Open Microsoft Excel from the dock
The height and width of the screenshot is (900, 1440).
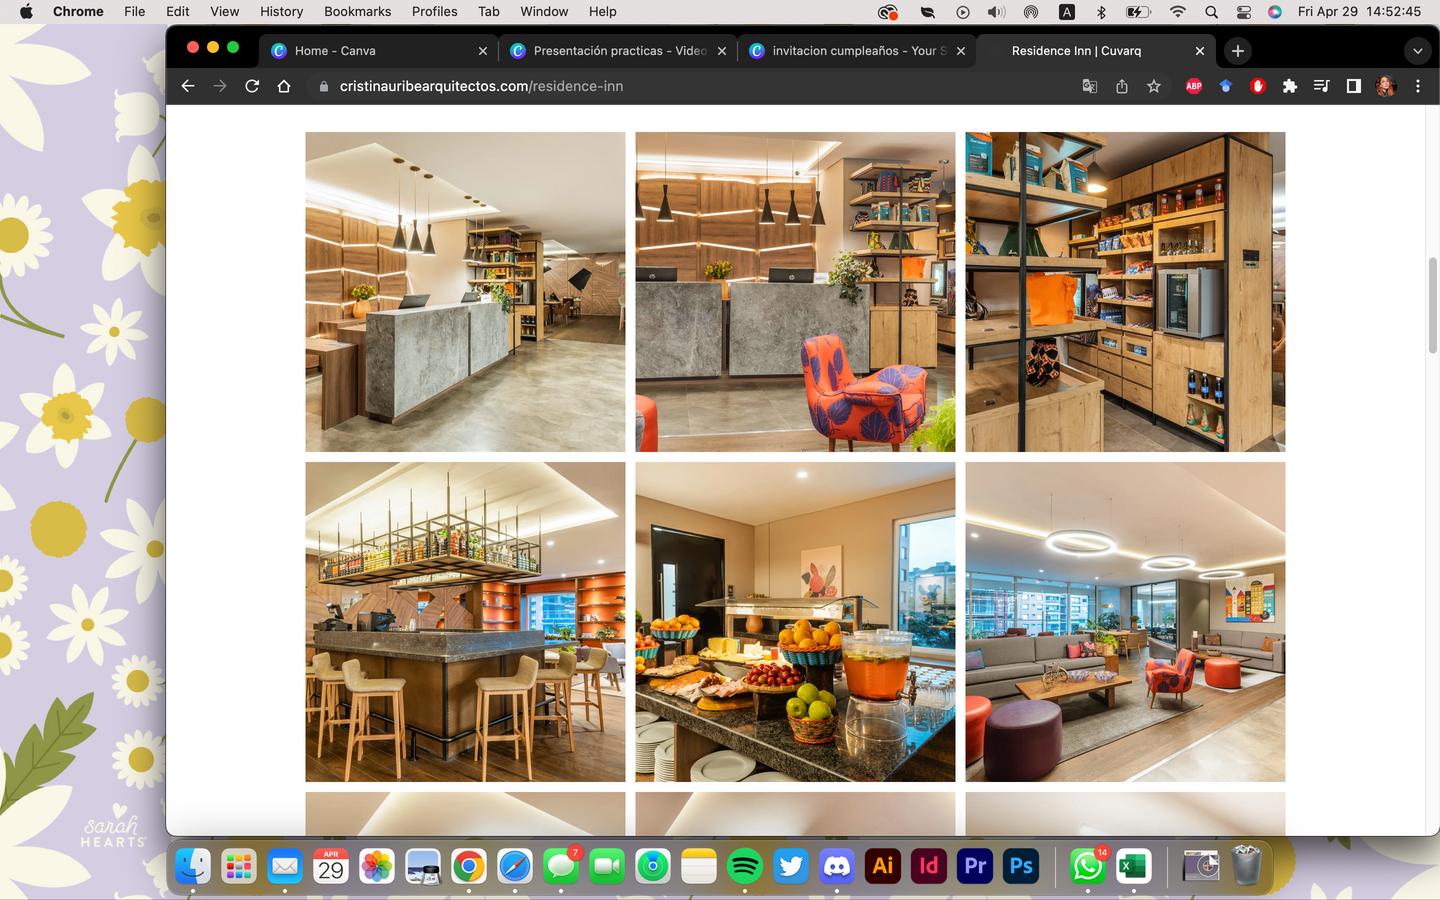pyautogui.click(x=1133, y=866)
